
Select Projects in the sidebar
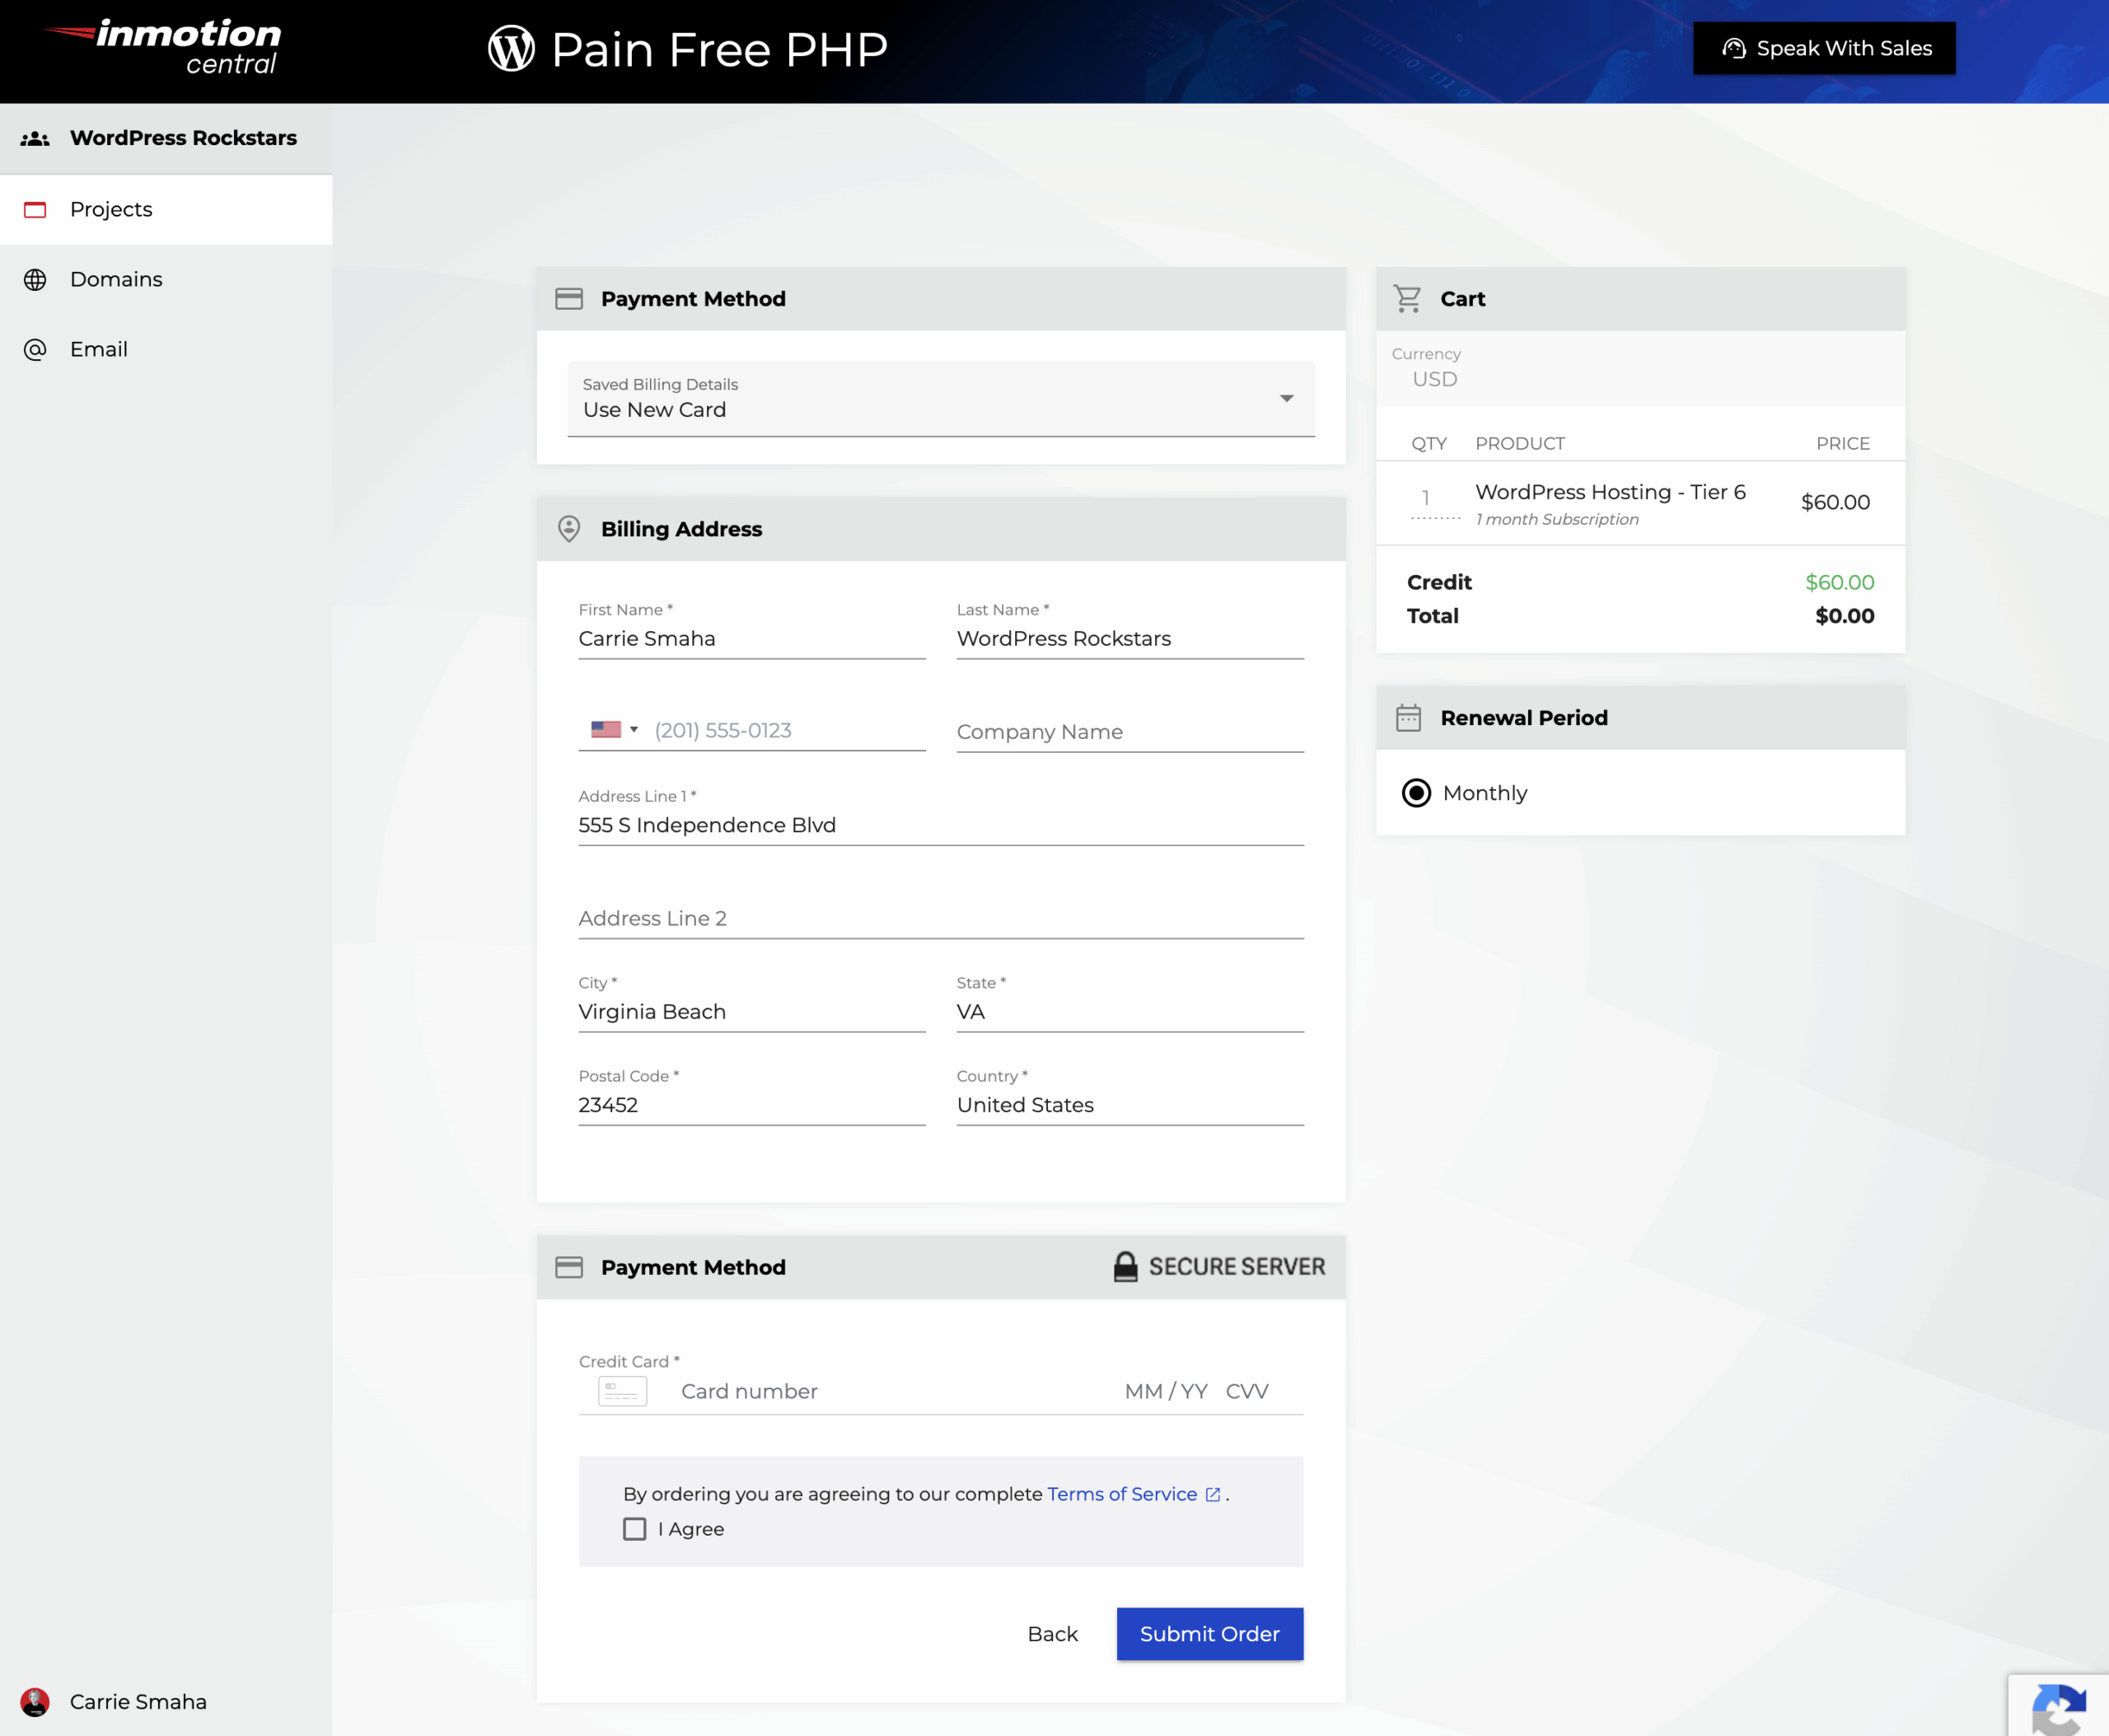point(111,209)
